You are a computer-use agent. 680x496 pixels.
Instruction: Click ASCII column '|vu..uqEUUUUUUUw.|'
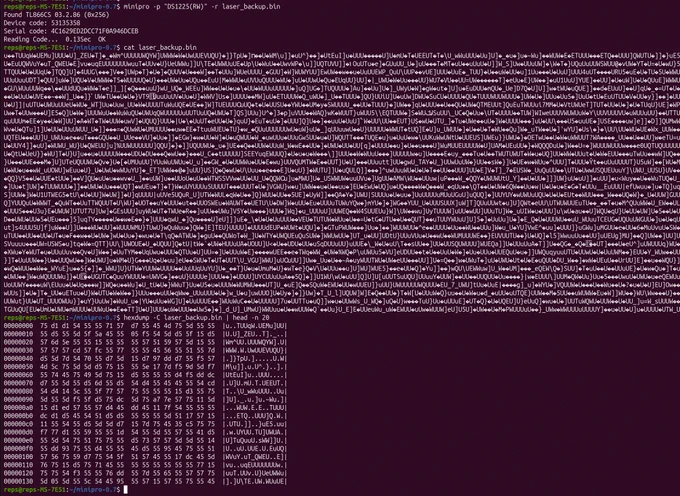(x=255, y=465)
